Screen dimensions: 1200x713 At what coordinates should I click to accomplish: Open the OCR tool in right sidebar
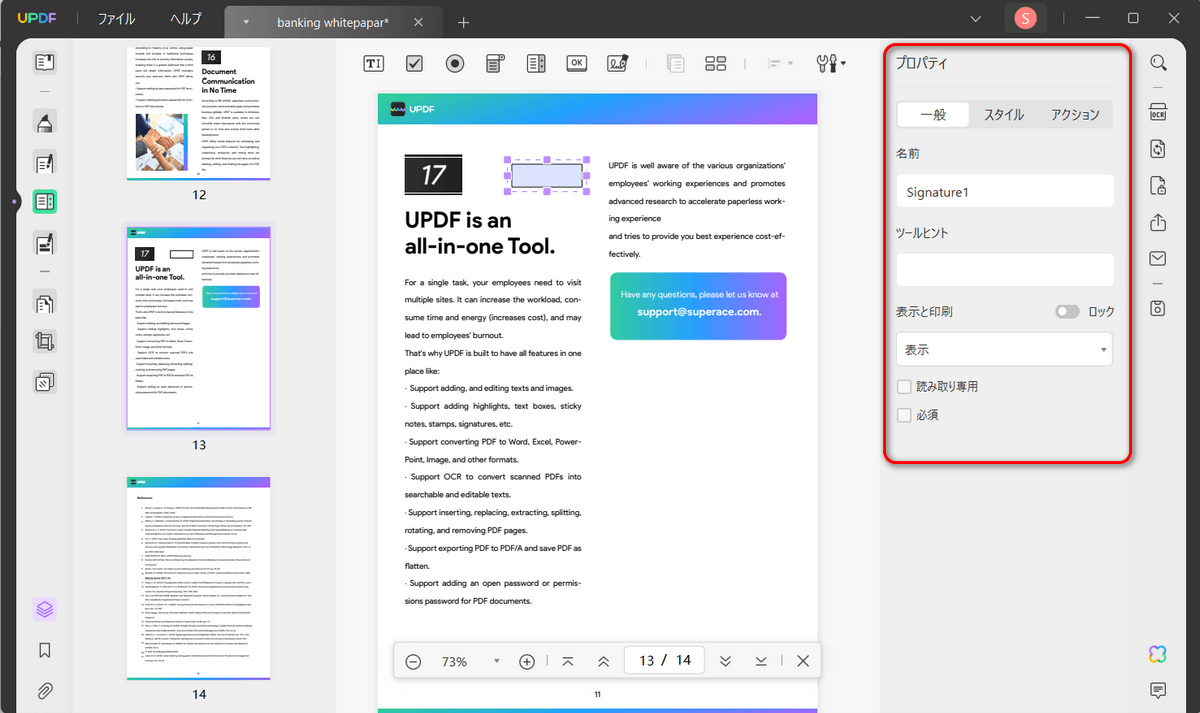click(x=1158, y=111)
